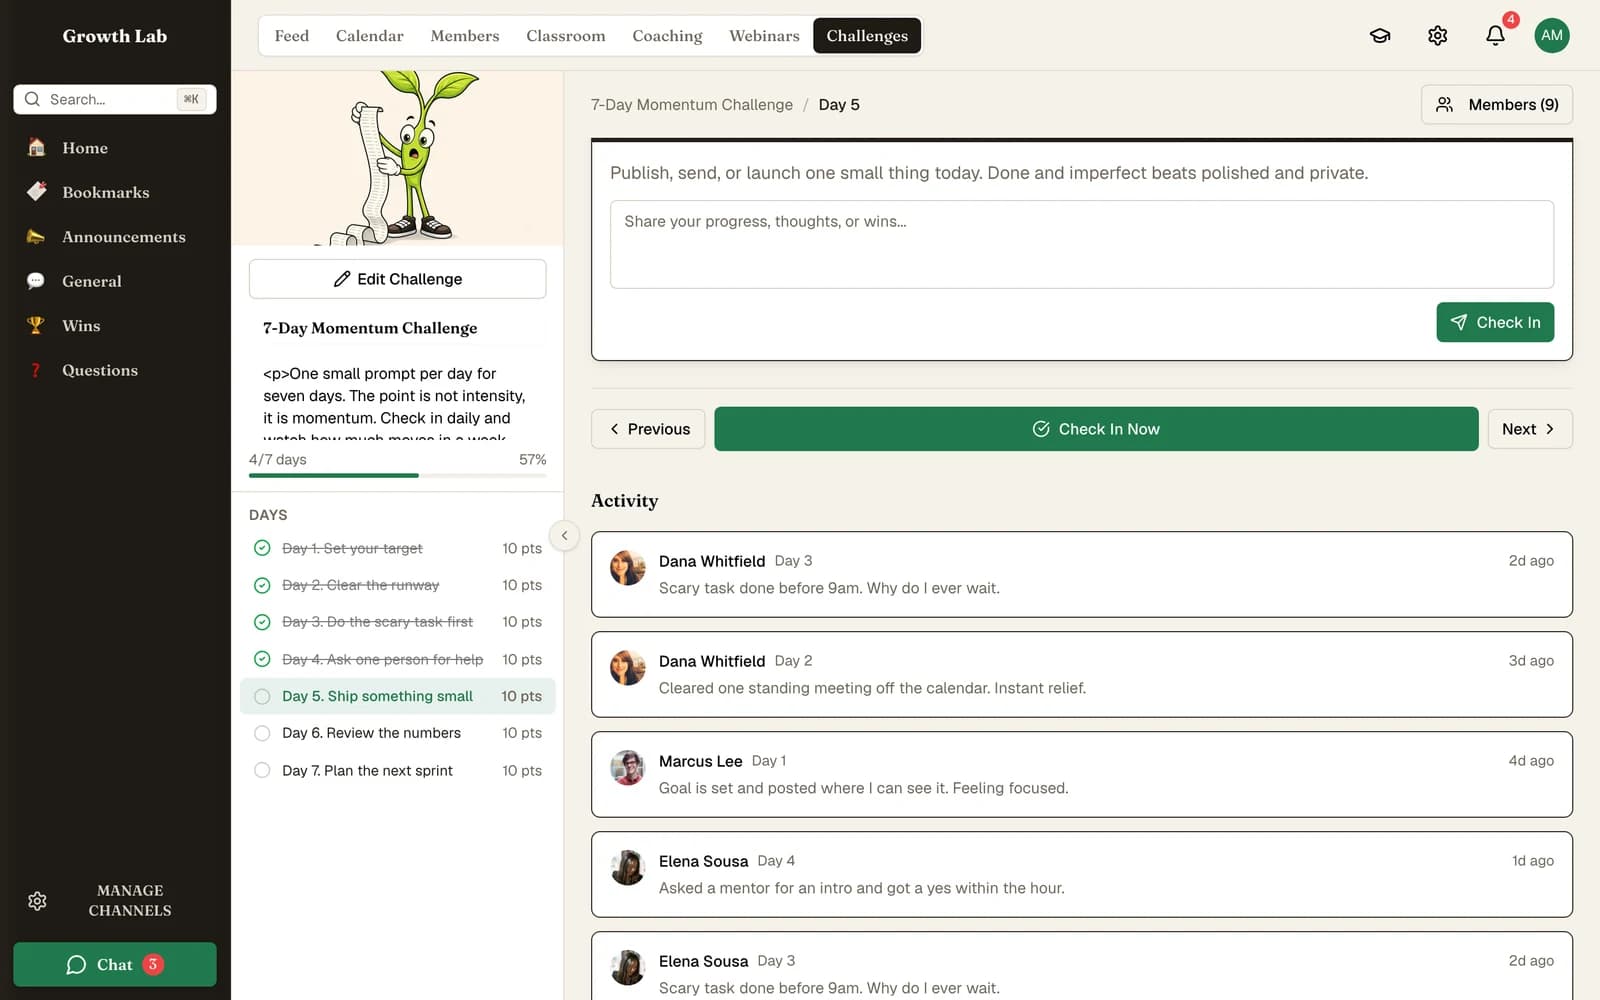Open settings gear in top bar
Image resolution: width=1600 pixels, height=1000 pixels.
click(x=1438, y=36)
